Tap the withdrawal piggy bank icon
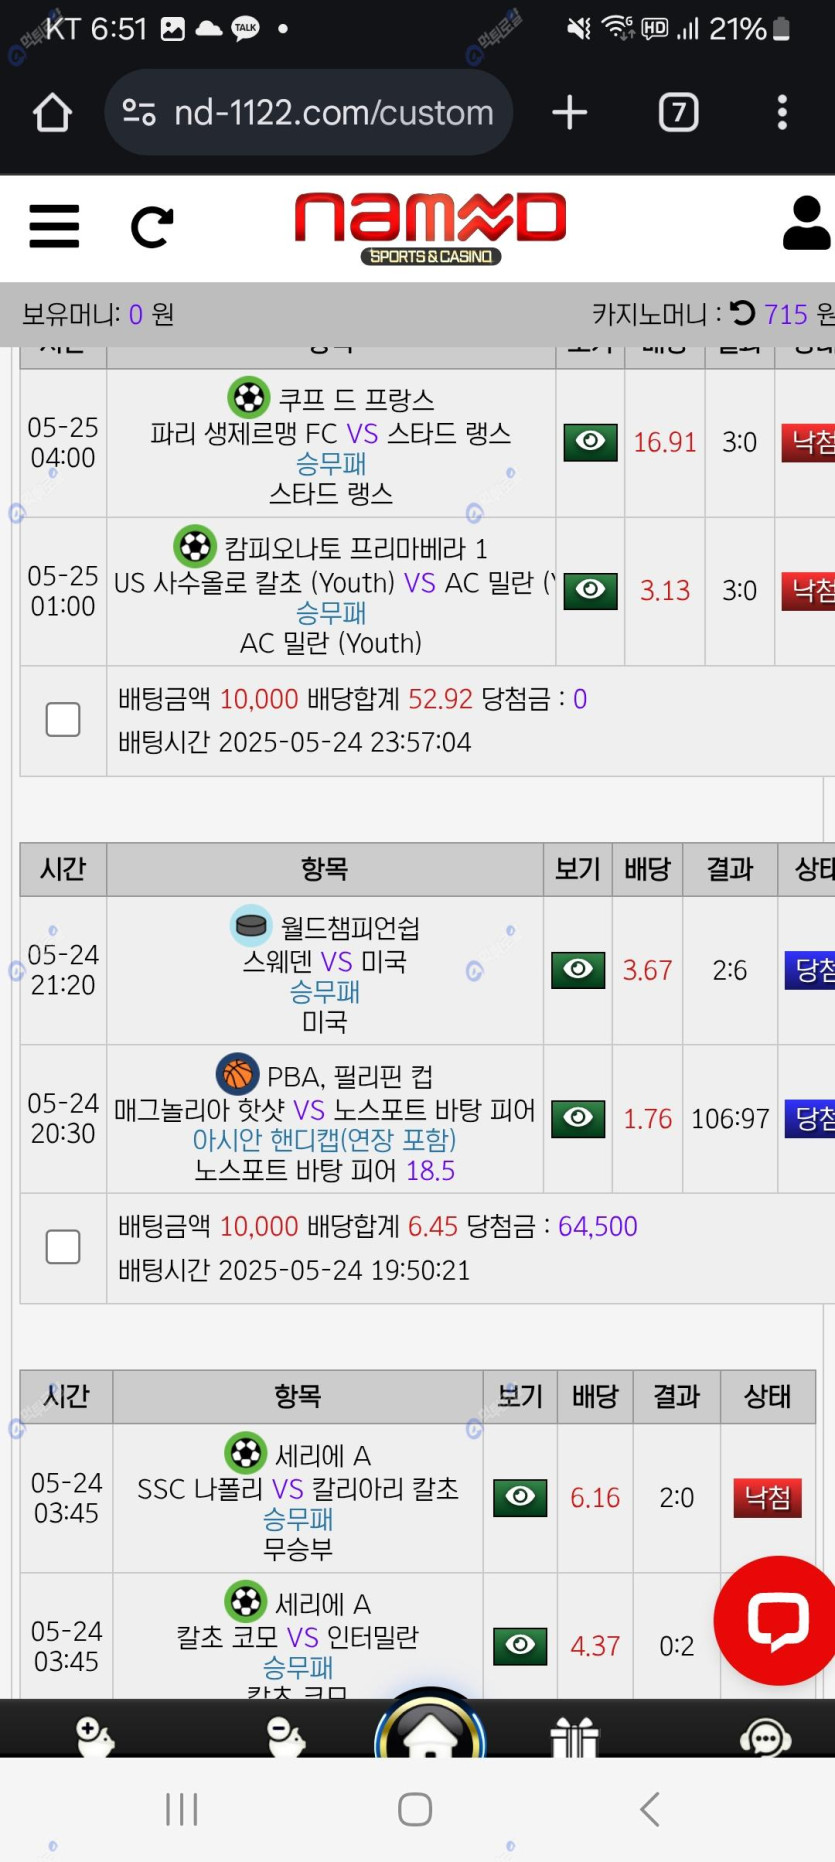This screenshot has width=835, height=1862. click(286, 1736)
